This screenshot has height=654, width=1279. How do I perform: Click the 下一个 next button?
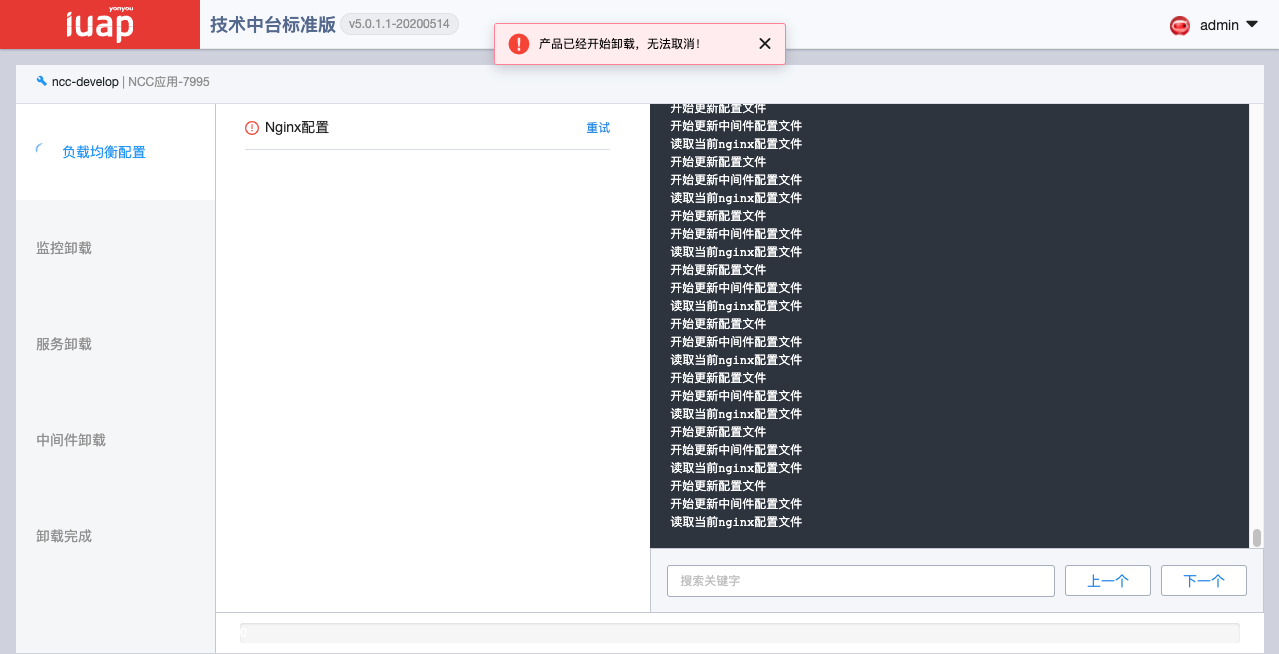(1204, 580)
